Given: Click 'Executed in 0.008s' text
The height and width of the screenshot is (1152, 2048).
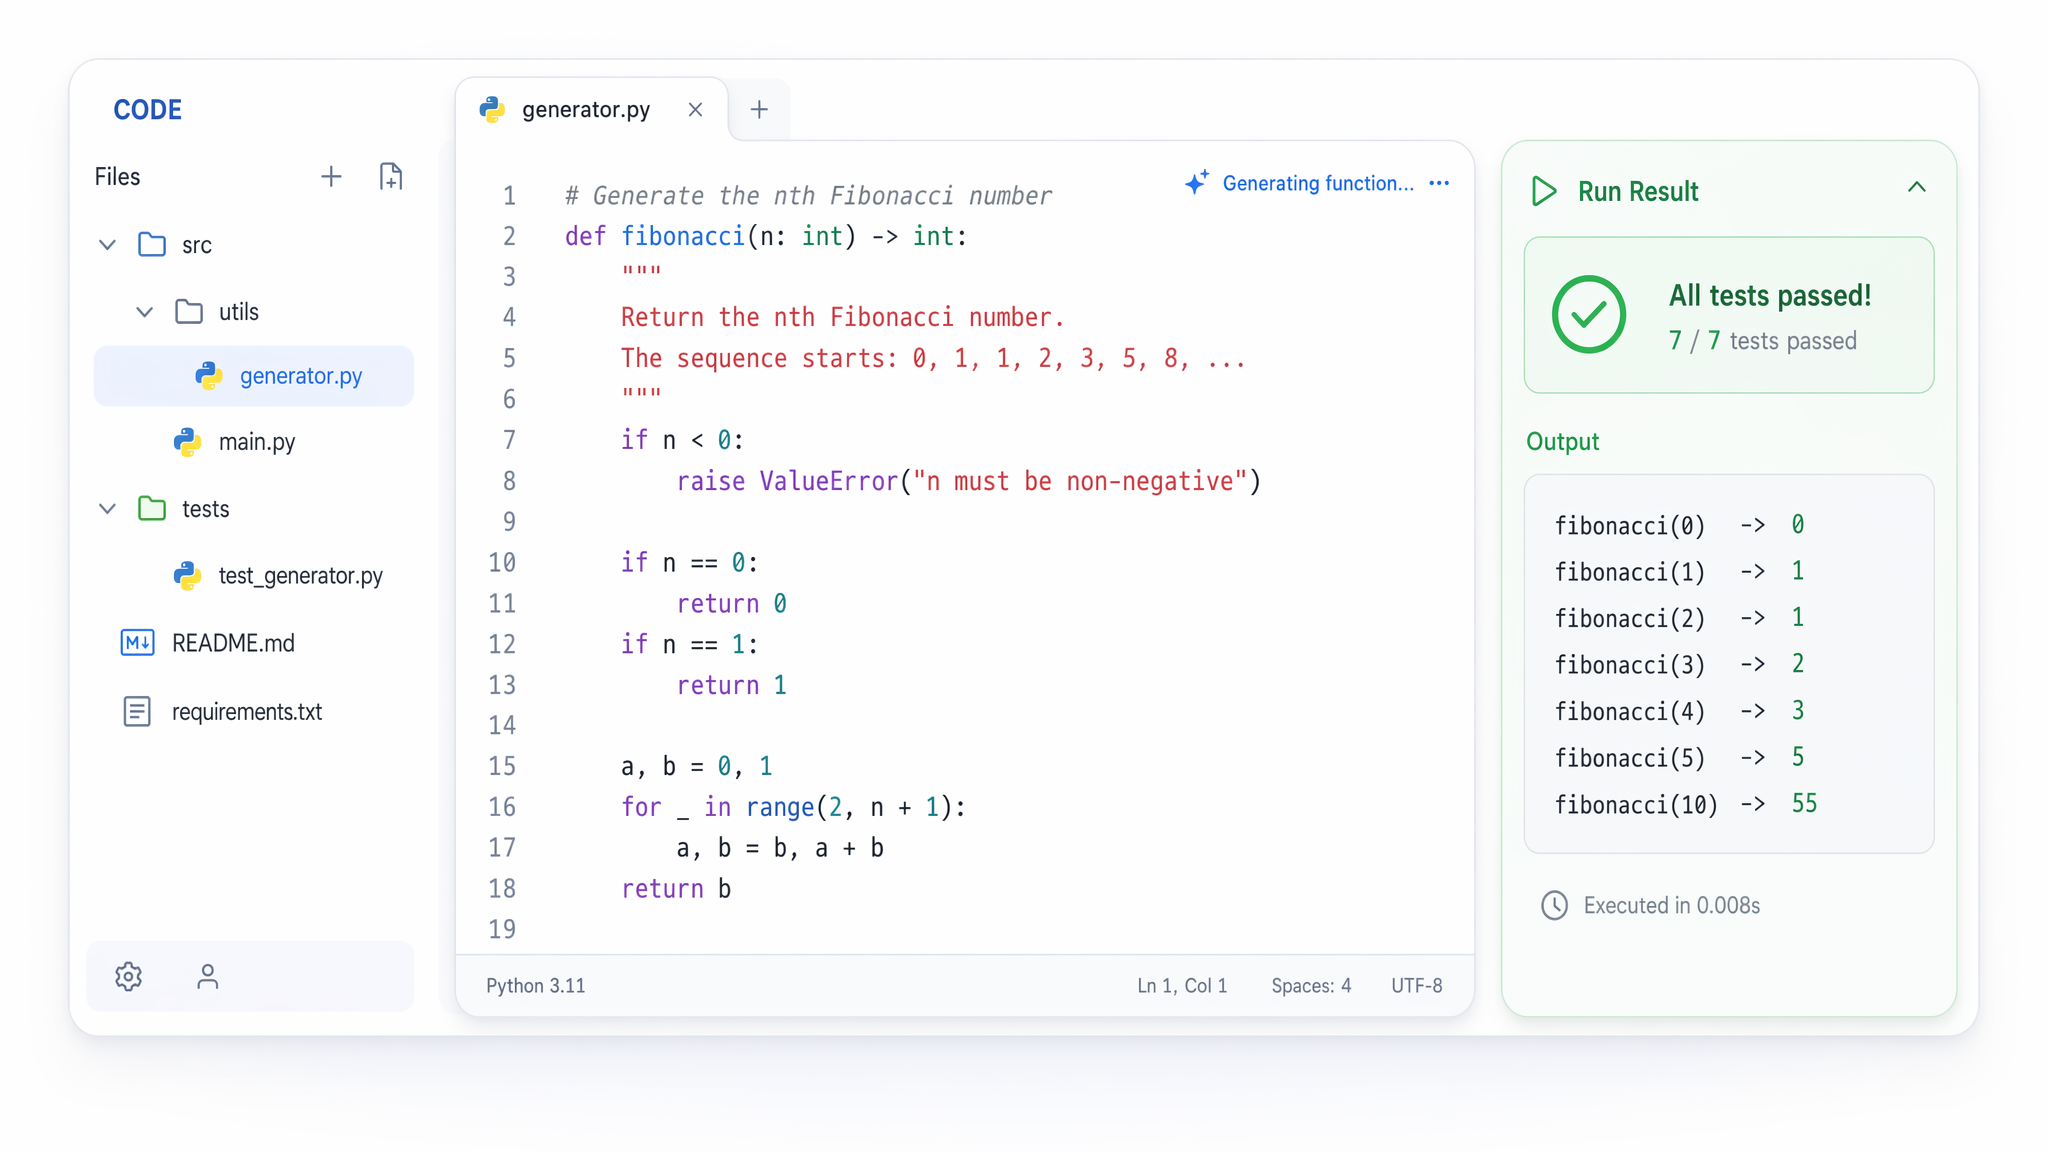Looking at the screenshot, I should pyautogui.click(x=1672, y=906).
